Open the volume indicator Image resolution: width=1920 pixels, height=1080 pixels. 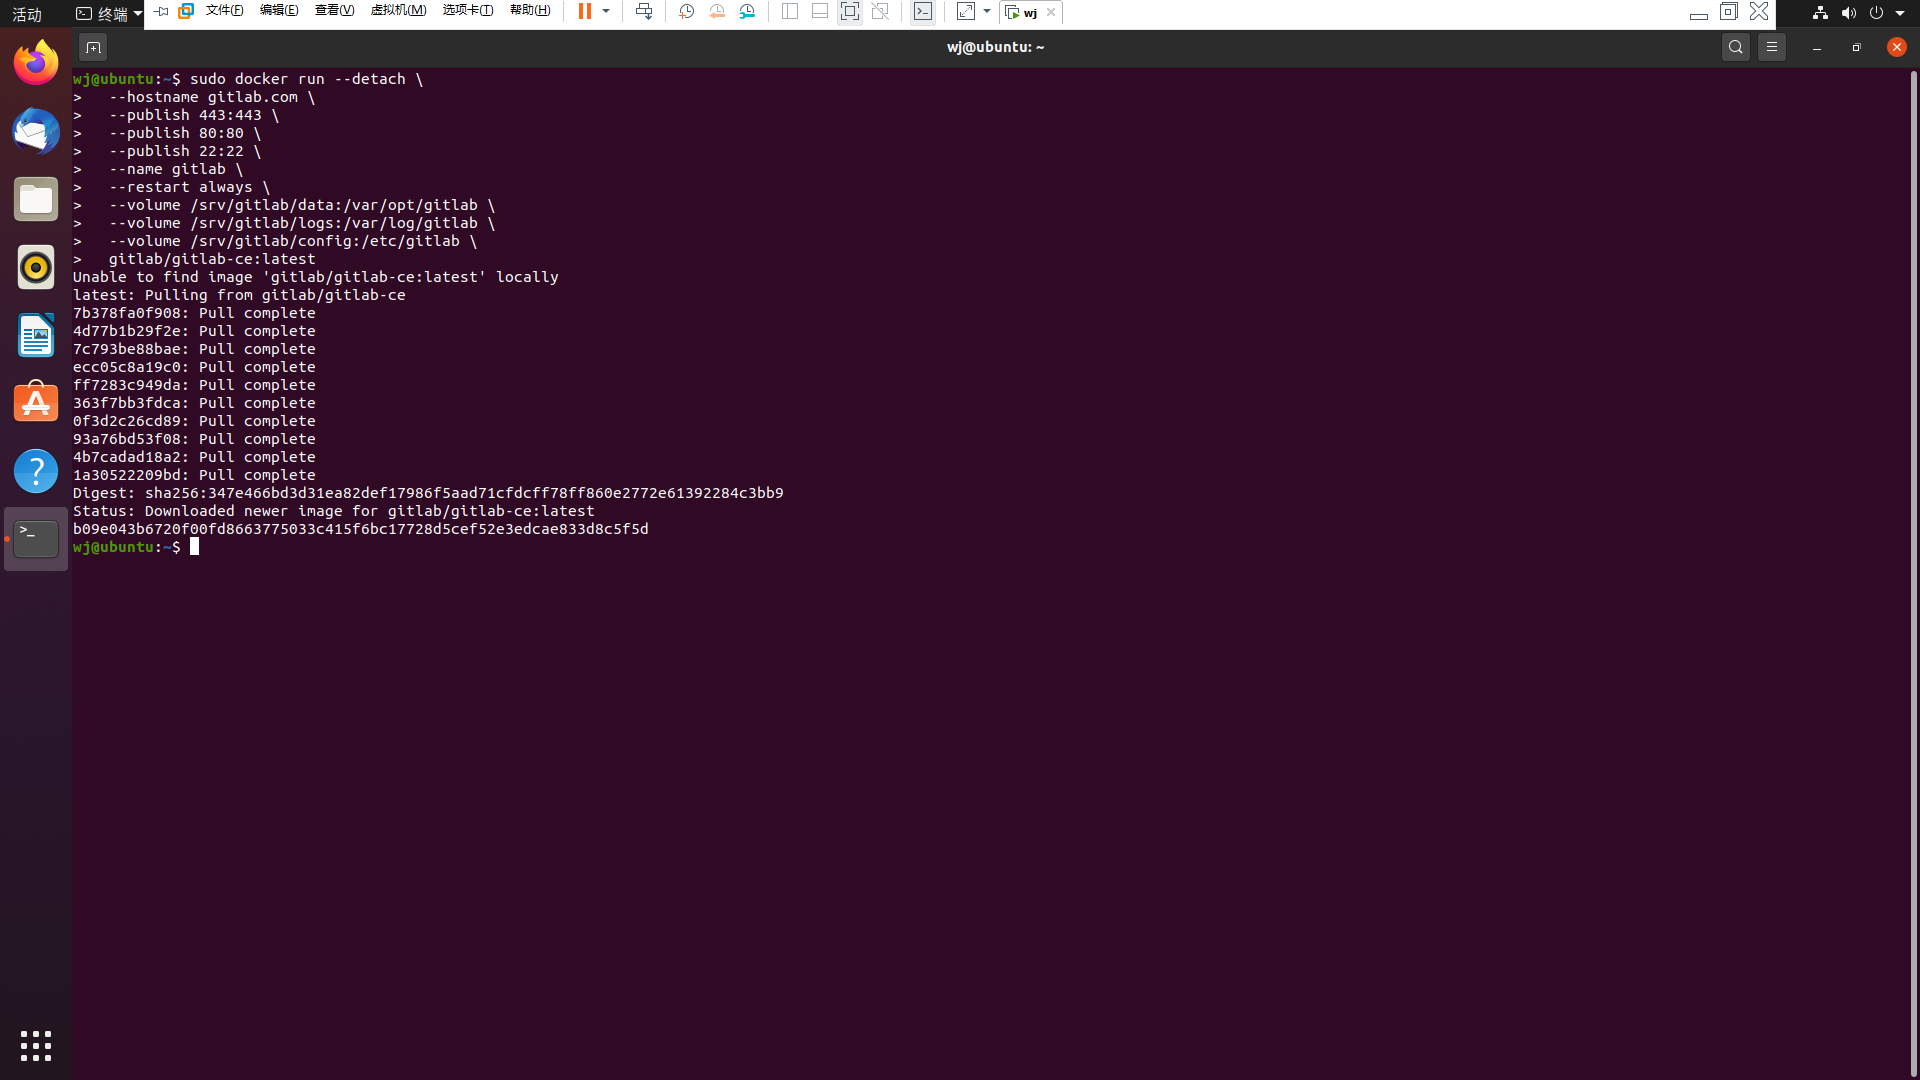click(x=1848, y=13)
